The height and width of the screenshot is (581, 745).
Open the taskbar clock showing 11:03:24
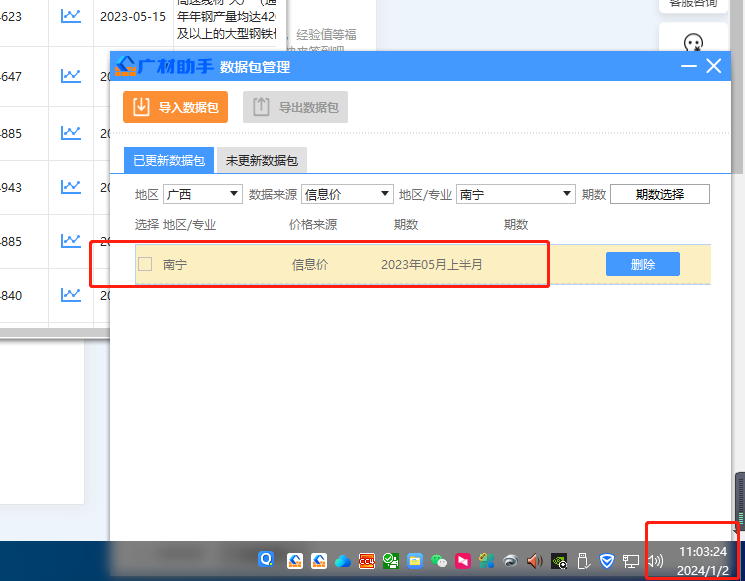coord(703,561)
